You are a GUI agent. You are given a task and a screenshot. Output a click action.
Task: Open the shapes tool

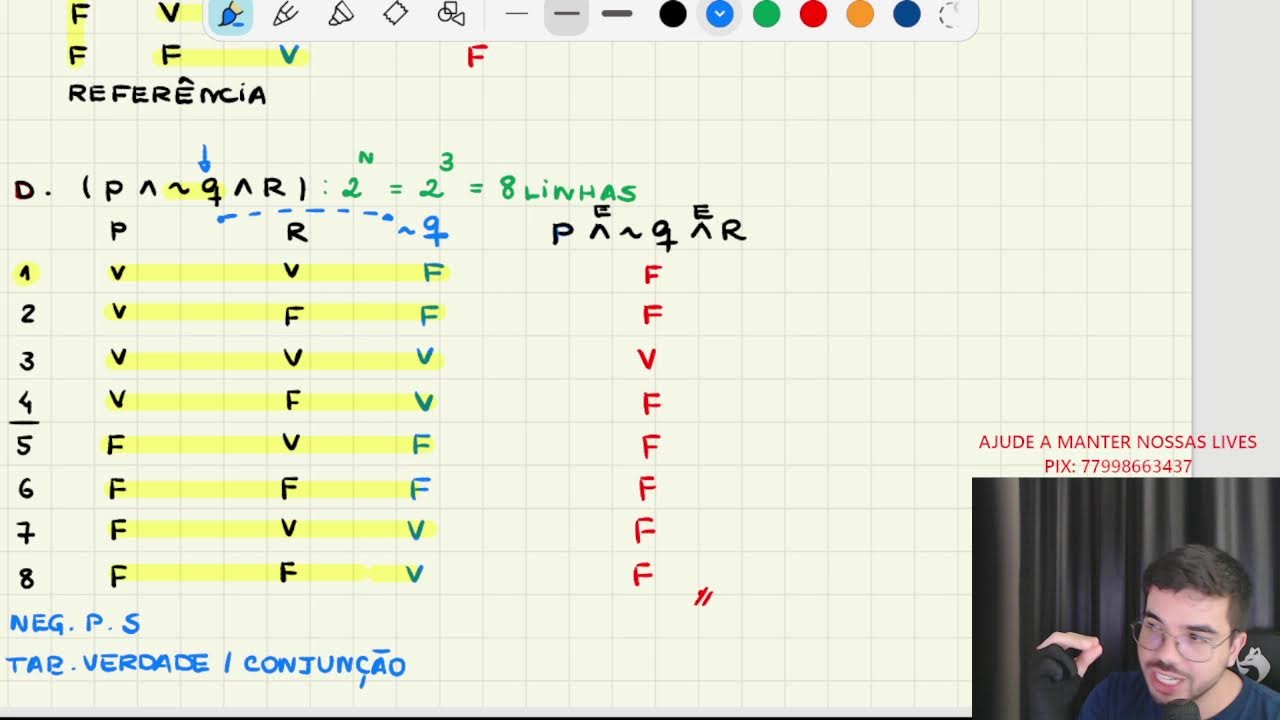(452, 14)
